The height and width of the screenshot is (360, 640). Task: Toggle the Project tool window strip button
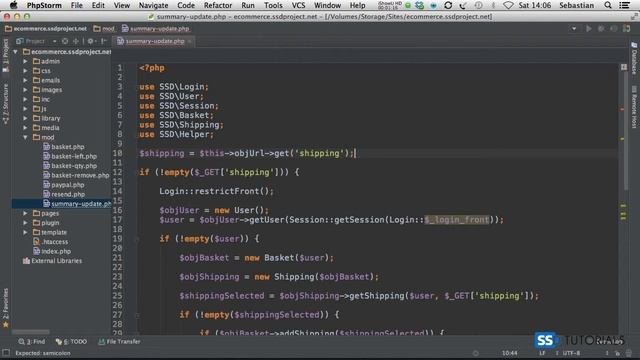pos(5,56)
